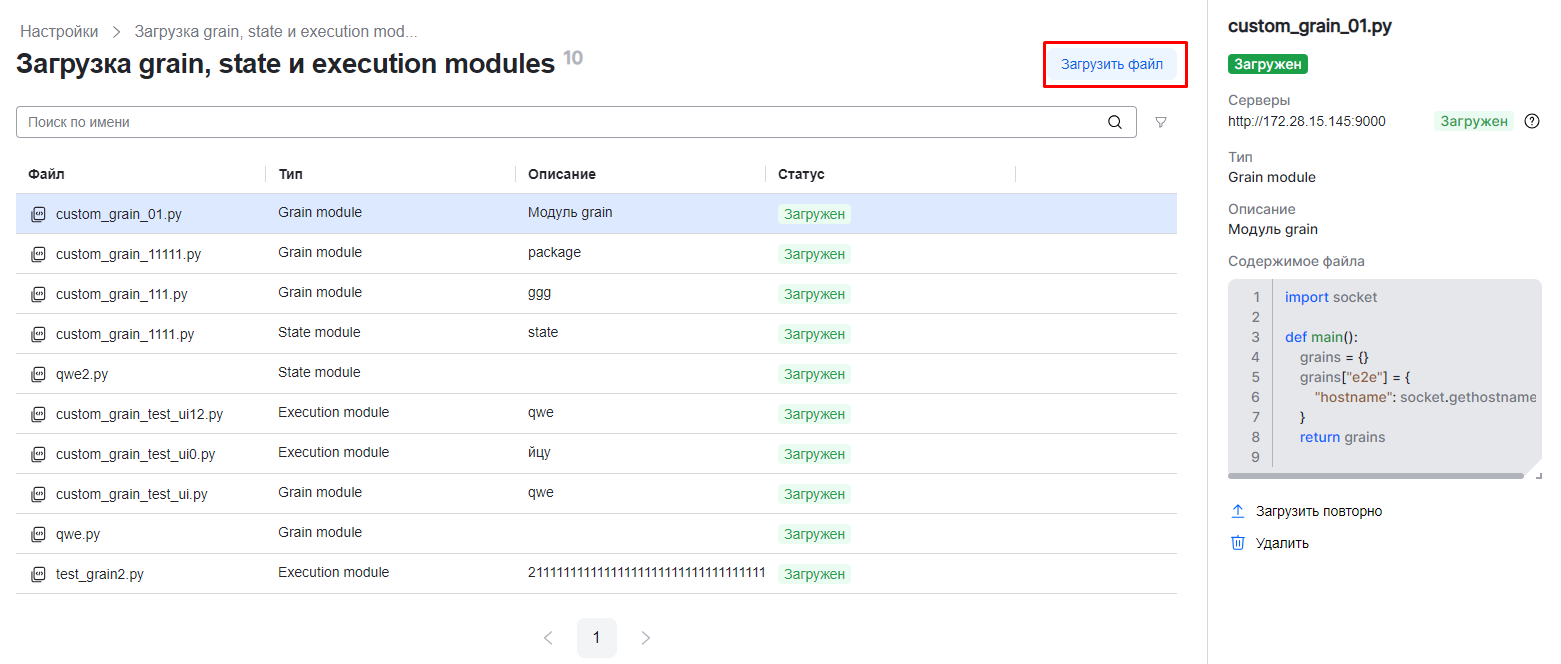Open the filter funnel icon
Screen dimensions: 1561x664
[1161, 122]
